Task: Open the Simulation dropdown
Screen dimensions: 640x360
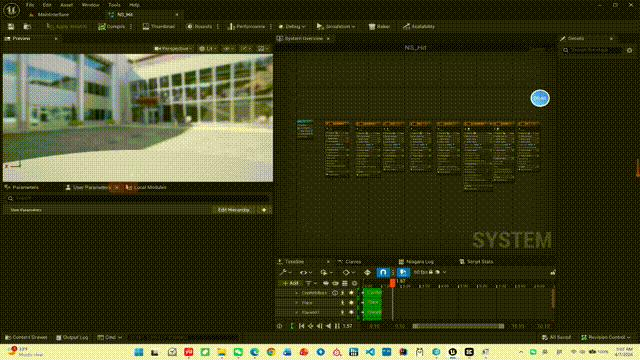Action: point(336,27)
